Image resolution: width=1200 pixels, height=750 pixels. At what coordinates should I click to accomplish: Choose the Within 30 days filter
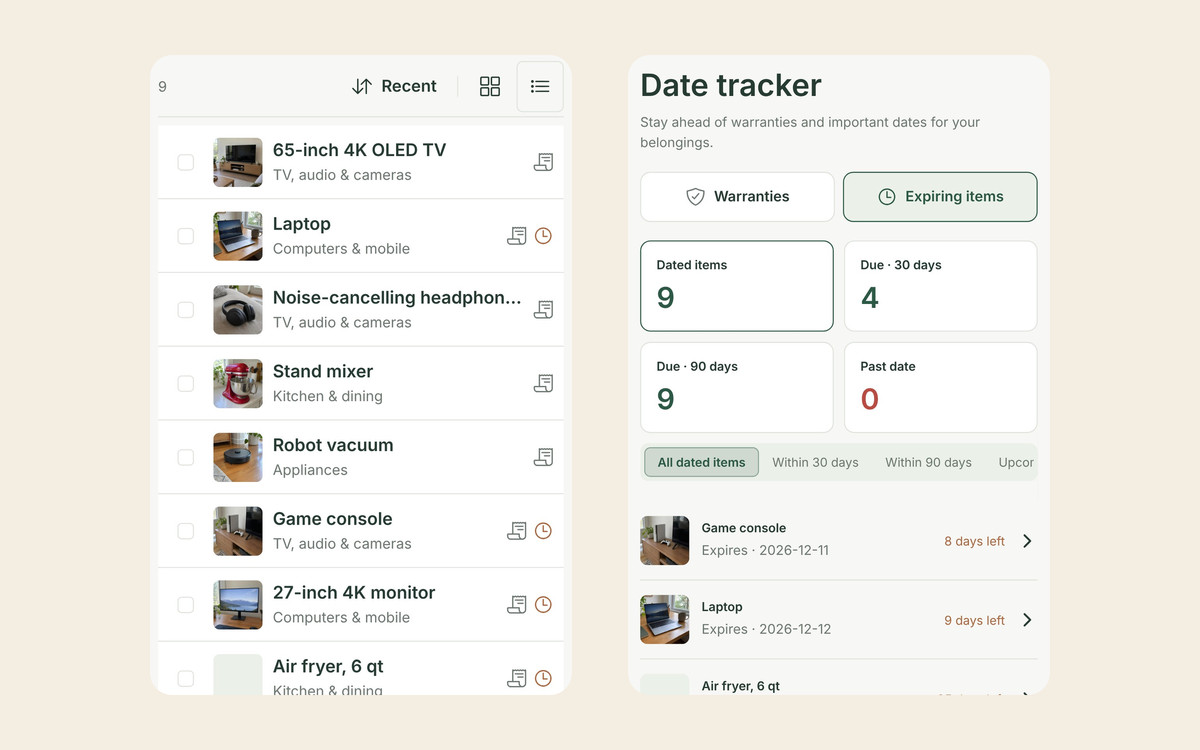[x=815, y=462]
